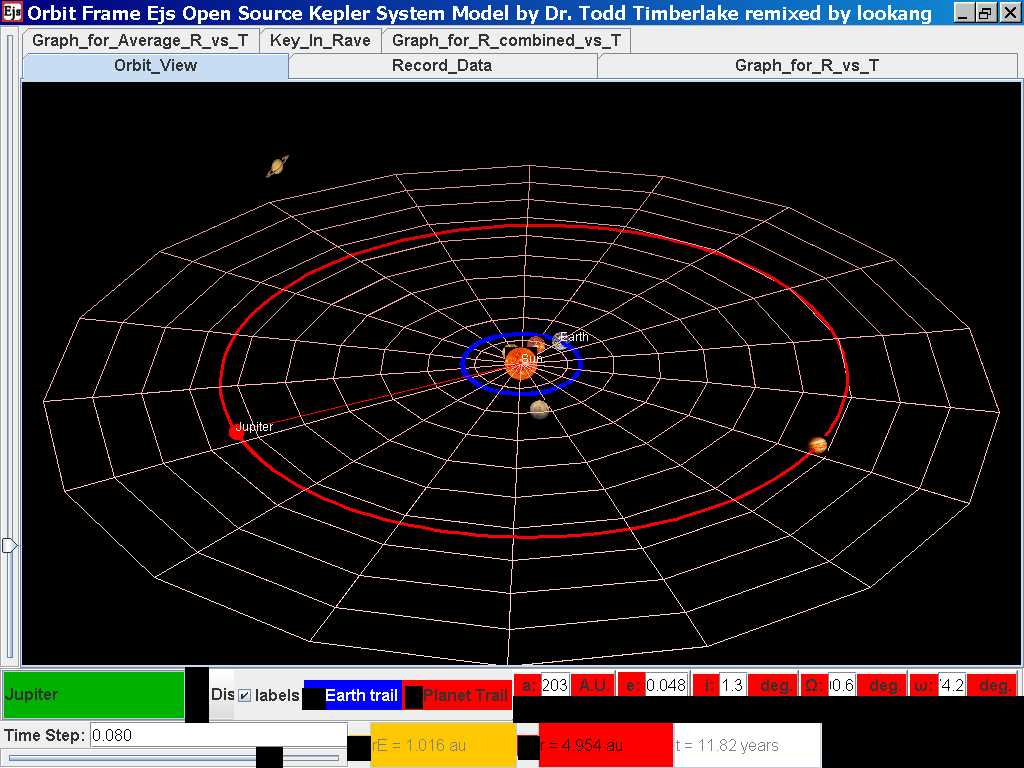The width and height of the screenshot is (1024, 768).
Task: Click the Time Step input field
Action: pyautogui.click(x=218, y=735)
